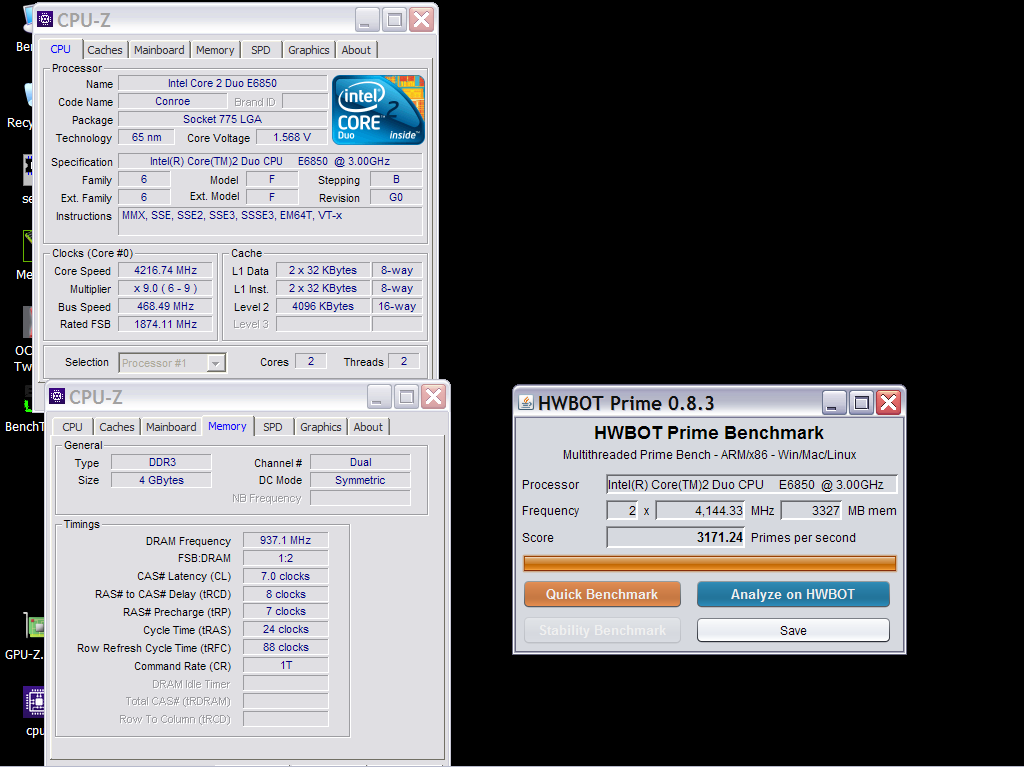
Task: Click the Bus Speed value 468.49 MHz
Action: (166, 306)
